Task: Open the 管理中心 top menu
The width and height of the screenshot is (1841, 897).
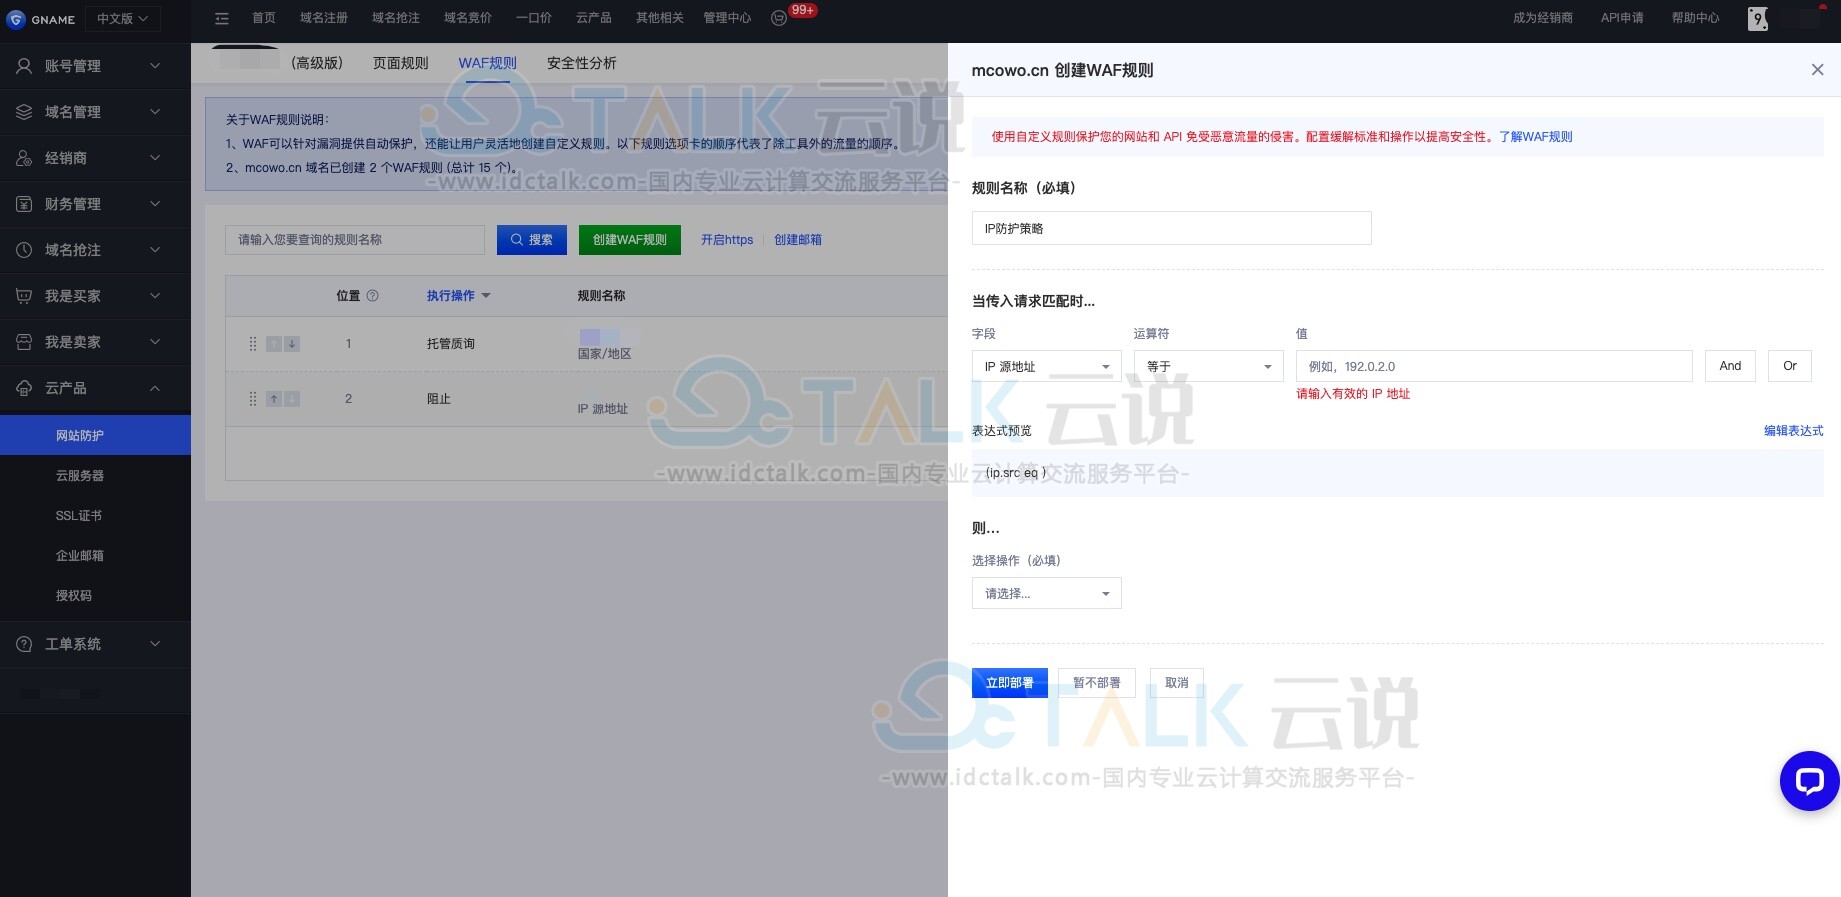Action: point(727,18)
